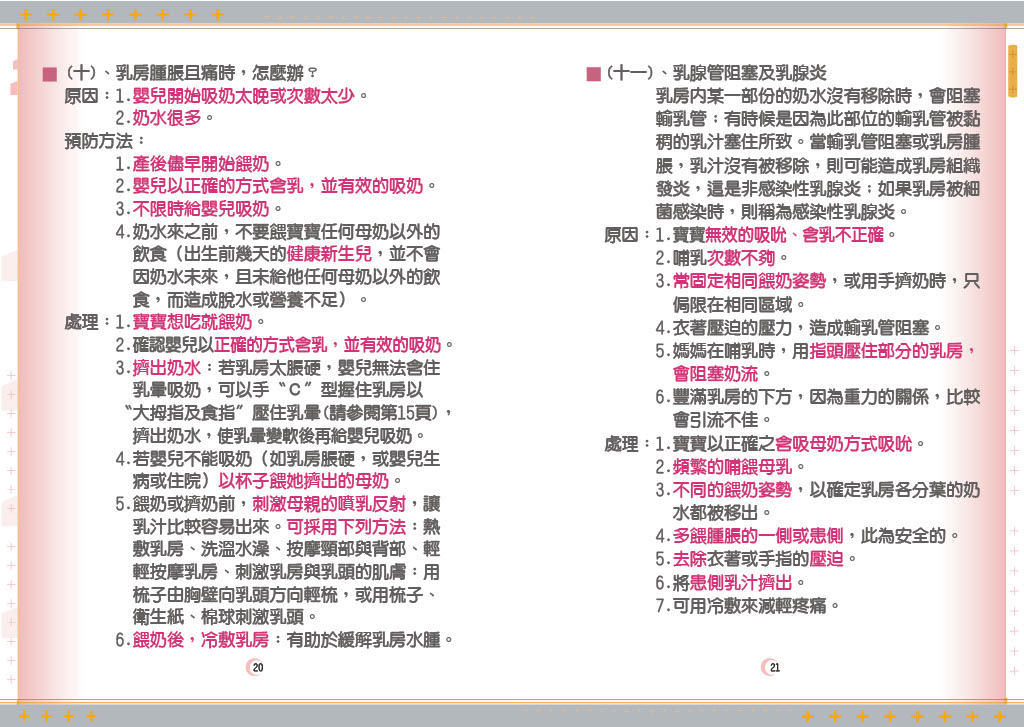Click highlighted text 餵奶後，冷敷乳房

click(200, 639)
